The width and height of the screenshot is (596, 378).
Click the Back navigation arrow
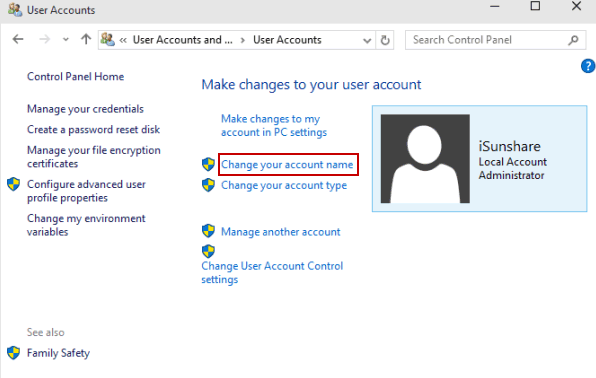tap(18, 39)
